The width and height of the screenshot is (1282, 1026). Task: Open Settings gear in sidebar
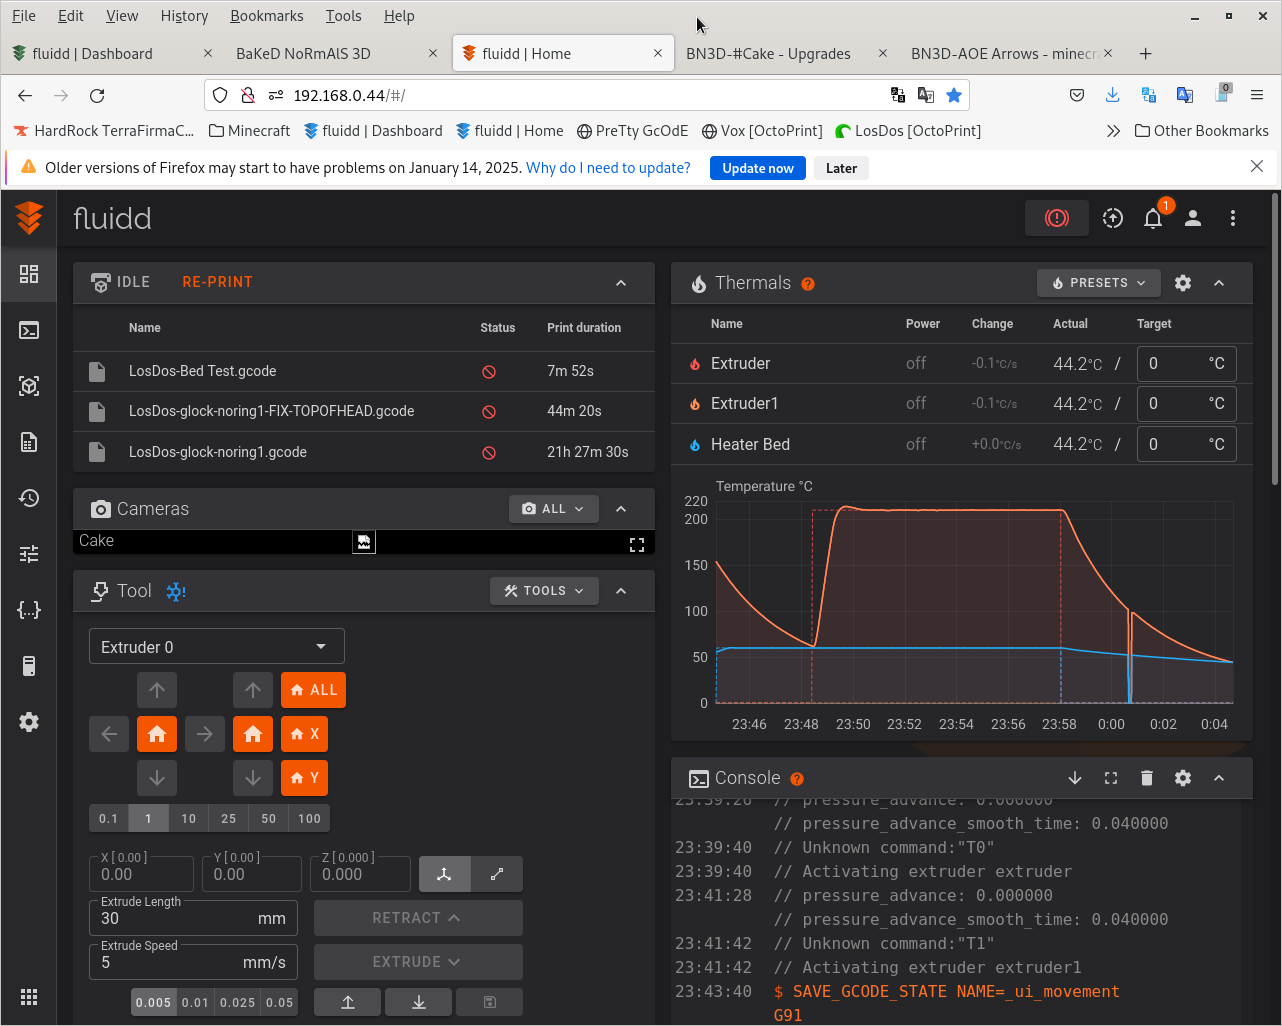tap(29, 722)
